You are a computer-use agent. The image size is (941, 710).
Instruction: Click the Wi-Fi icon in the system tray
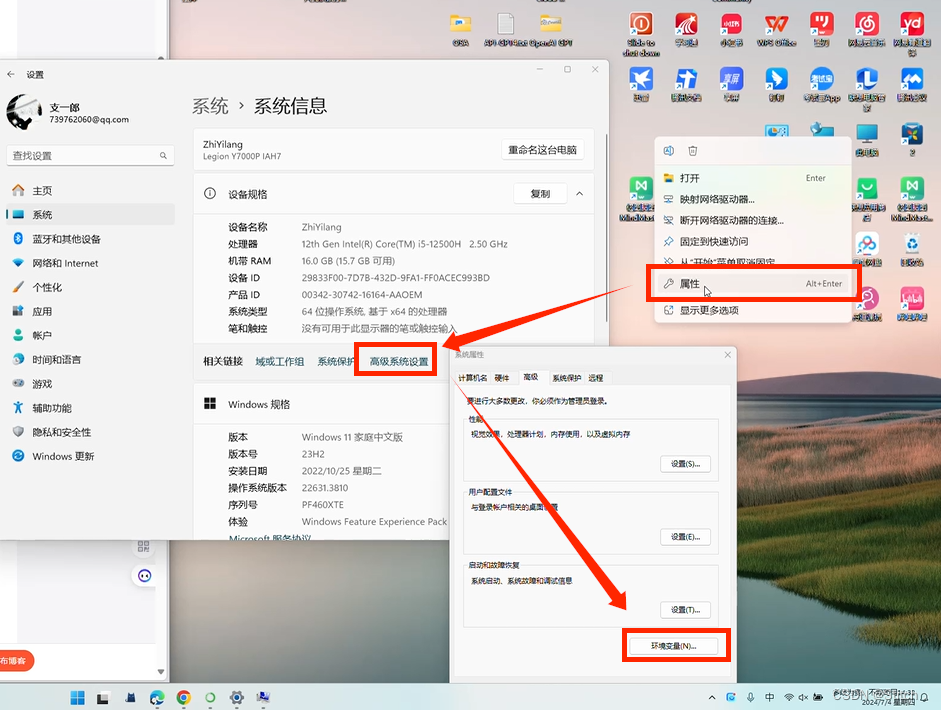(787, 697)
